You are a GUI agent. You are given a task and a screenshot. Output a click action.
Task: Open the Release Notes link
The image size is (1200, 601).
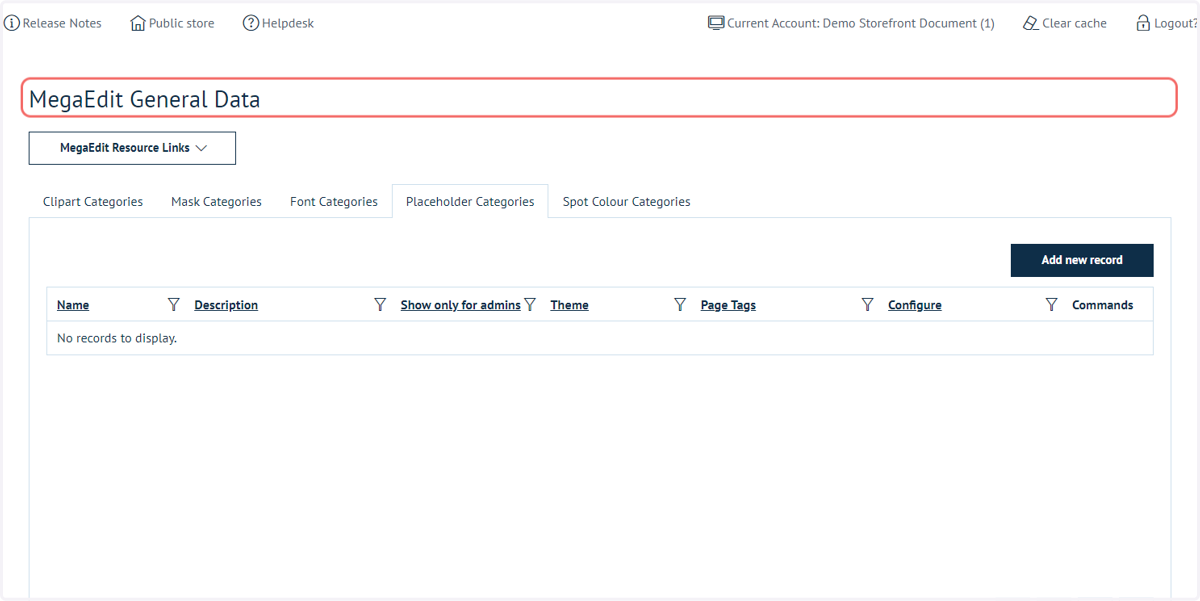[62, 23]
